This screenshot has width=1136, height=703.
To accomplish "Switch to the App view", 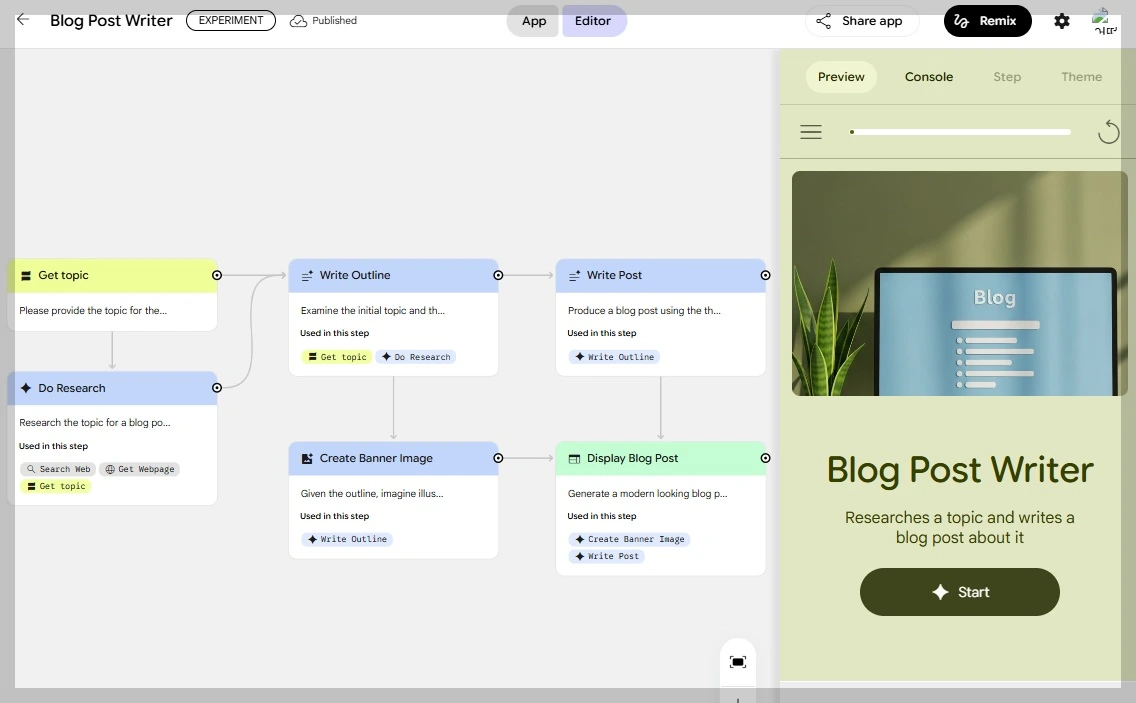I will pyautogui.click(x=534, y=21).
